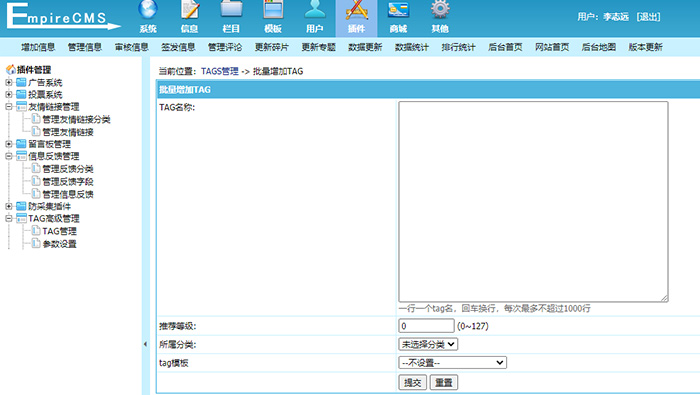Open the 模板 template icon
Viewport: 700px width, 395px height.
point(273,10)
